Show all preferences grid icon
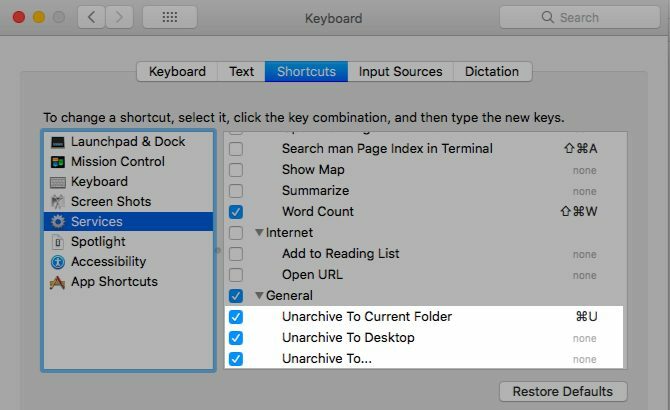670x410 pixels. [x=170, y=17]
